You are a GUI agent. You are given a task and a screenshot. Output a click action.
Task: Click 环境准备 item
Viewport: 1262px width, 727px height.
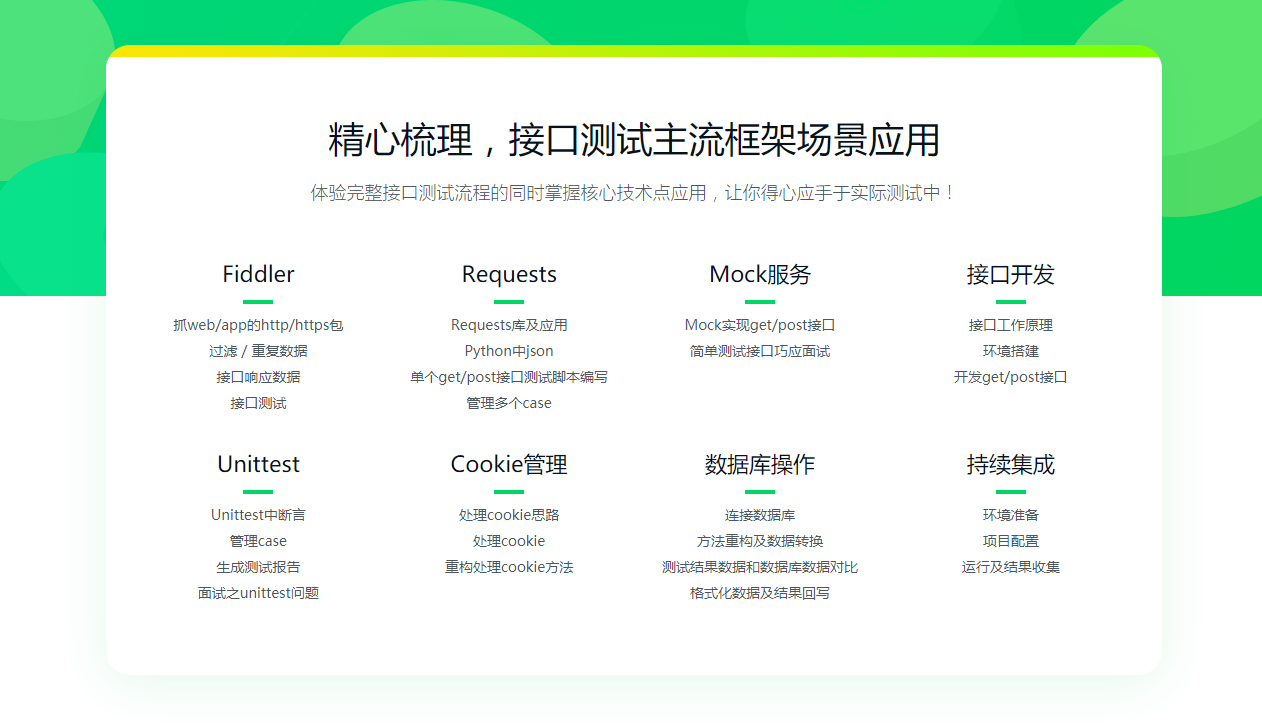pyautogui.click(x=1011, y=515)
